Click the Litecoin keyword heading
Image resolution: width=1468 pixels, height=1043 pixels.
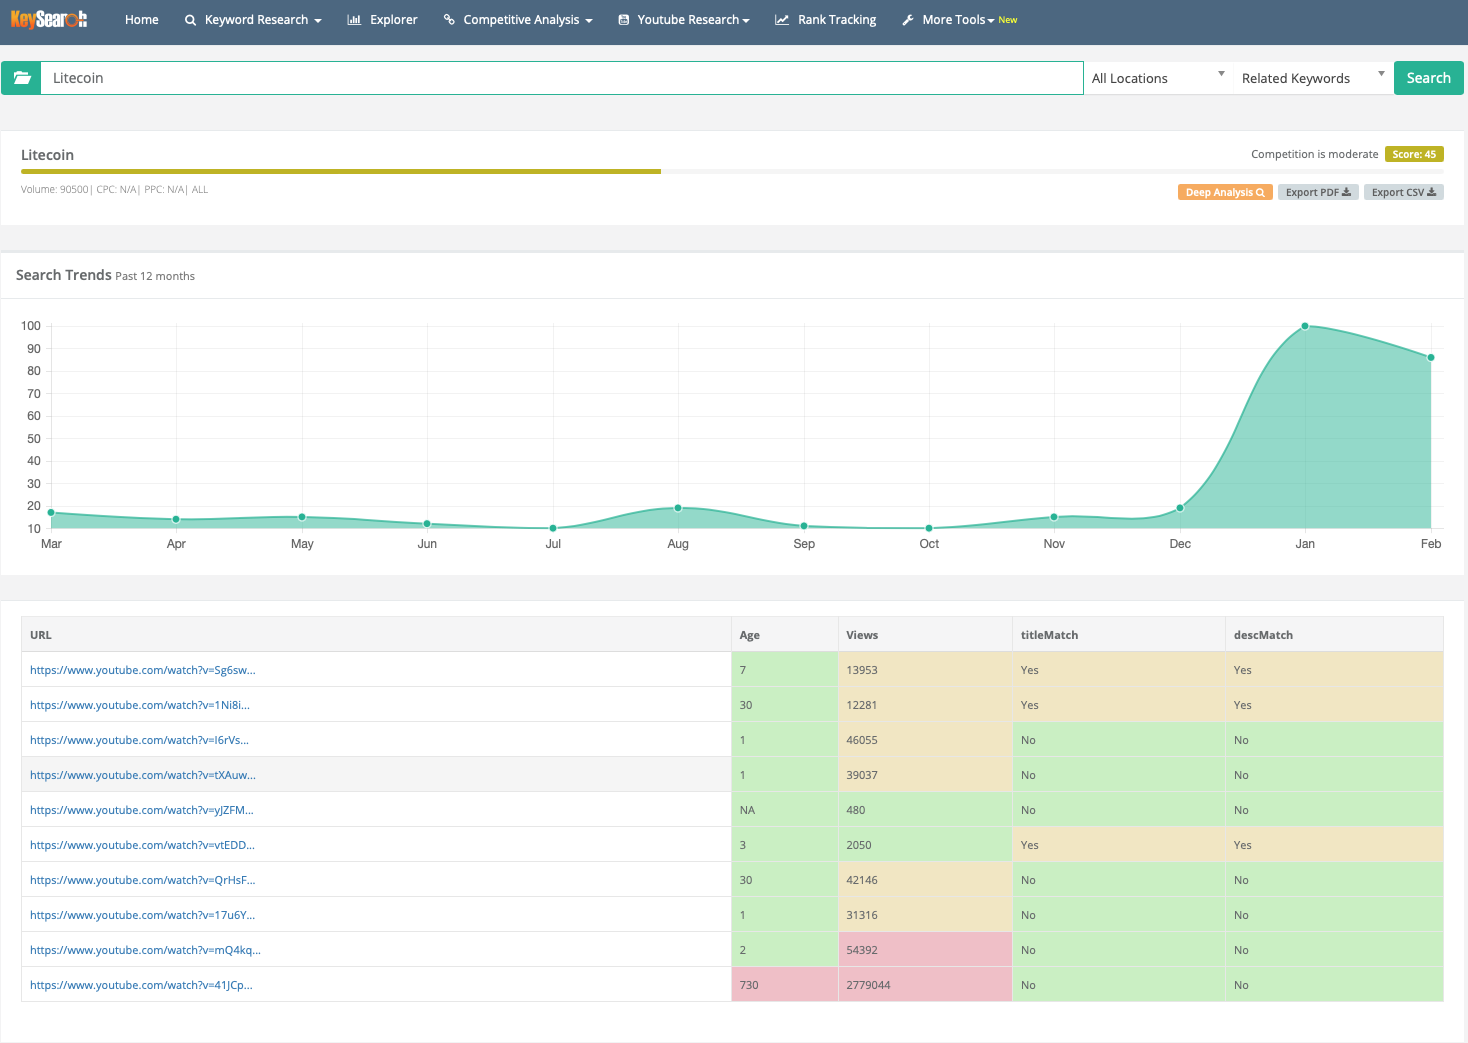47,155
